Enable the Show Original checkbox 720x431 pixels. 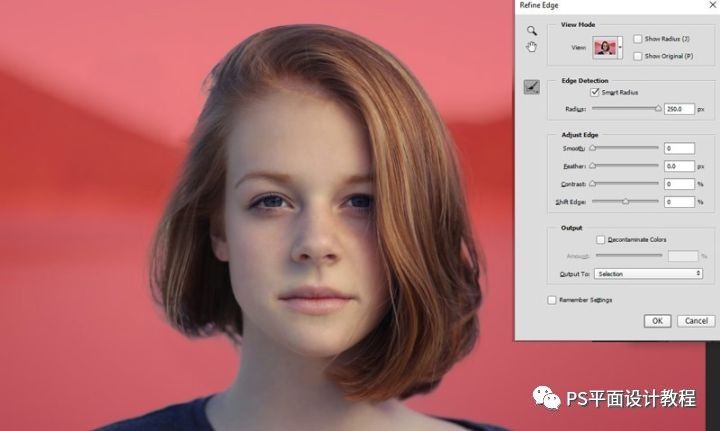pyautogui.click(x=638, y=56)
